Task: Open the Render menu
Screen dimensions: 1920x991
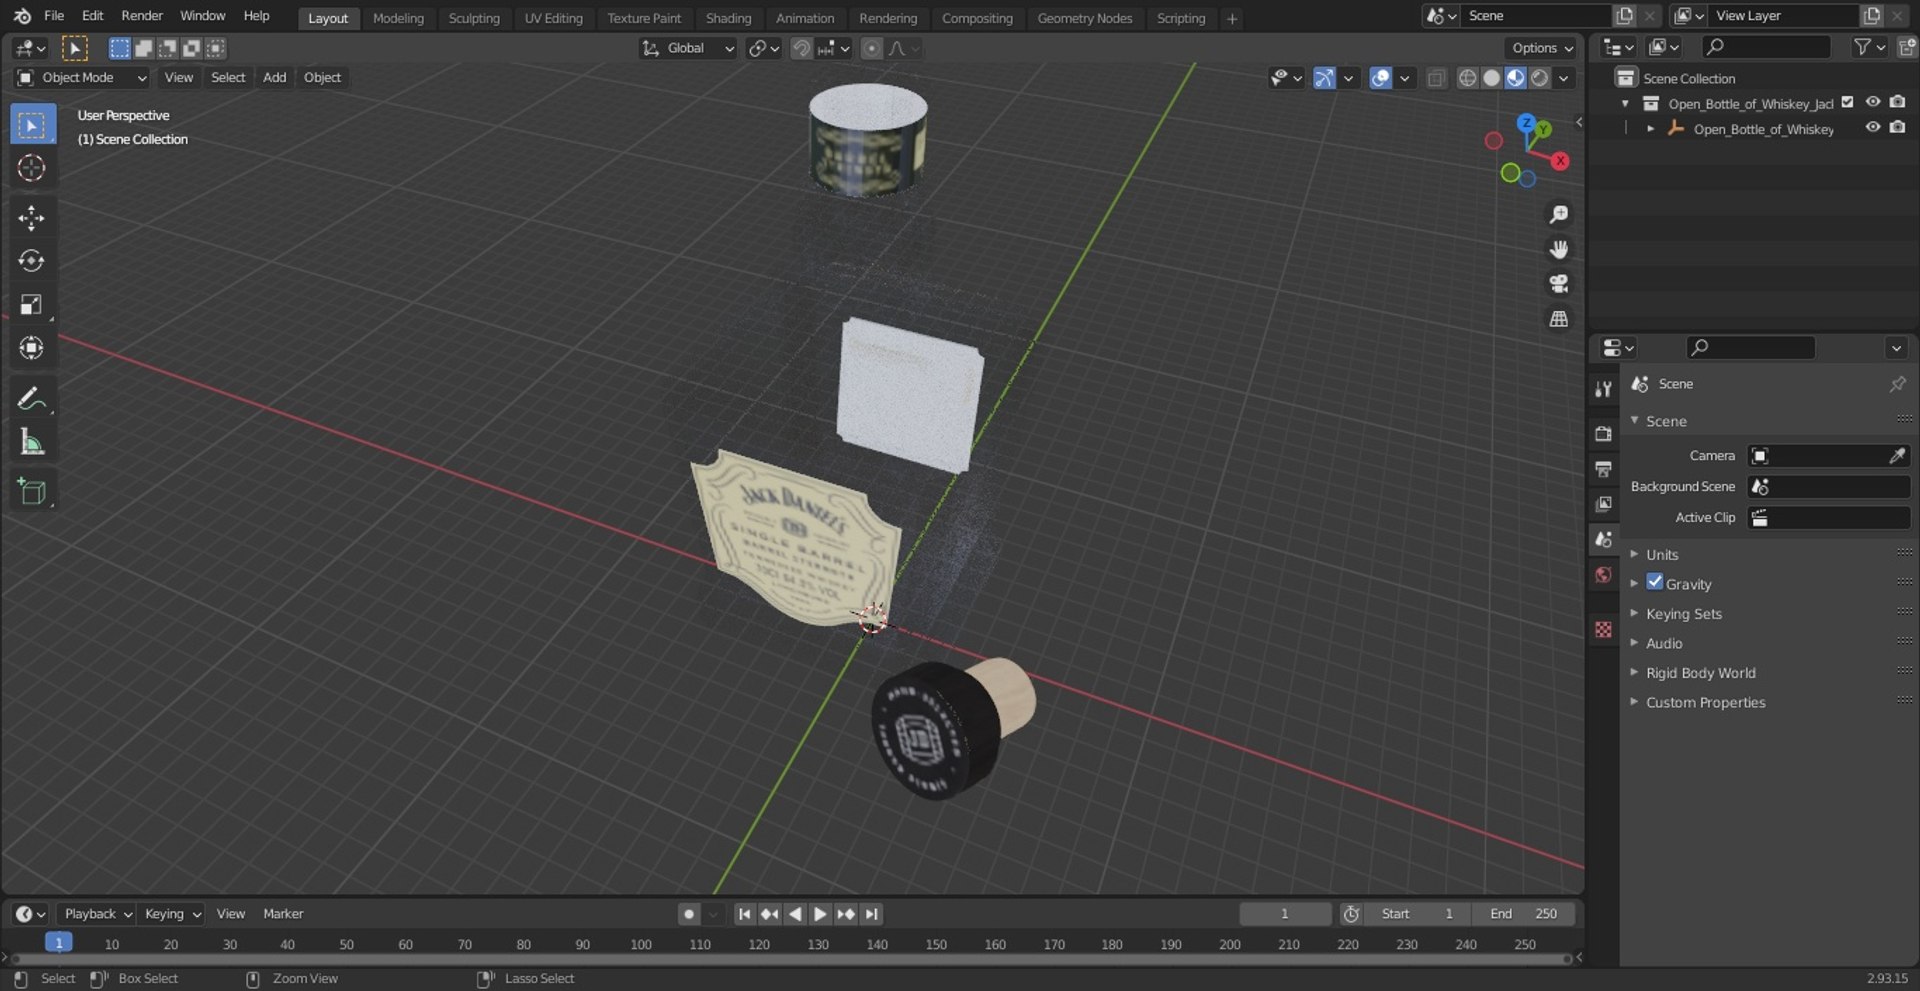Action: (142, 16)
